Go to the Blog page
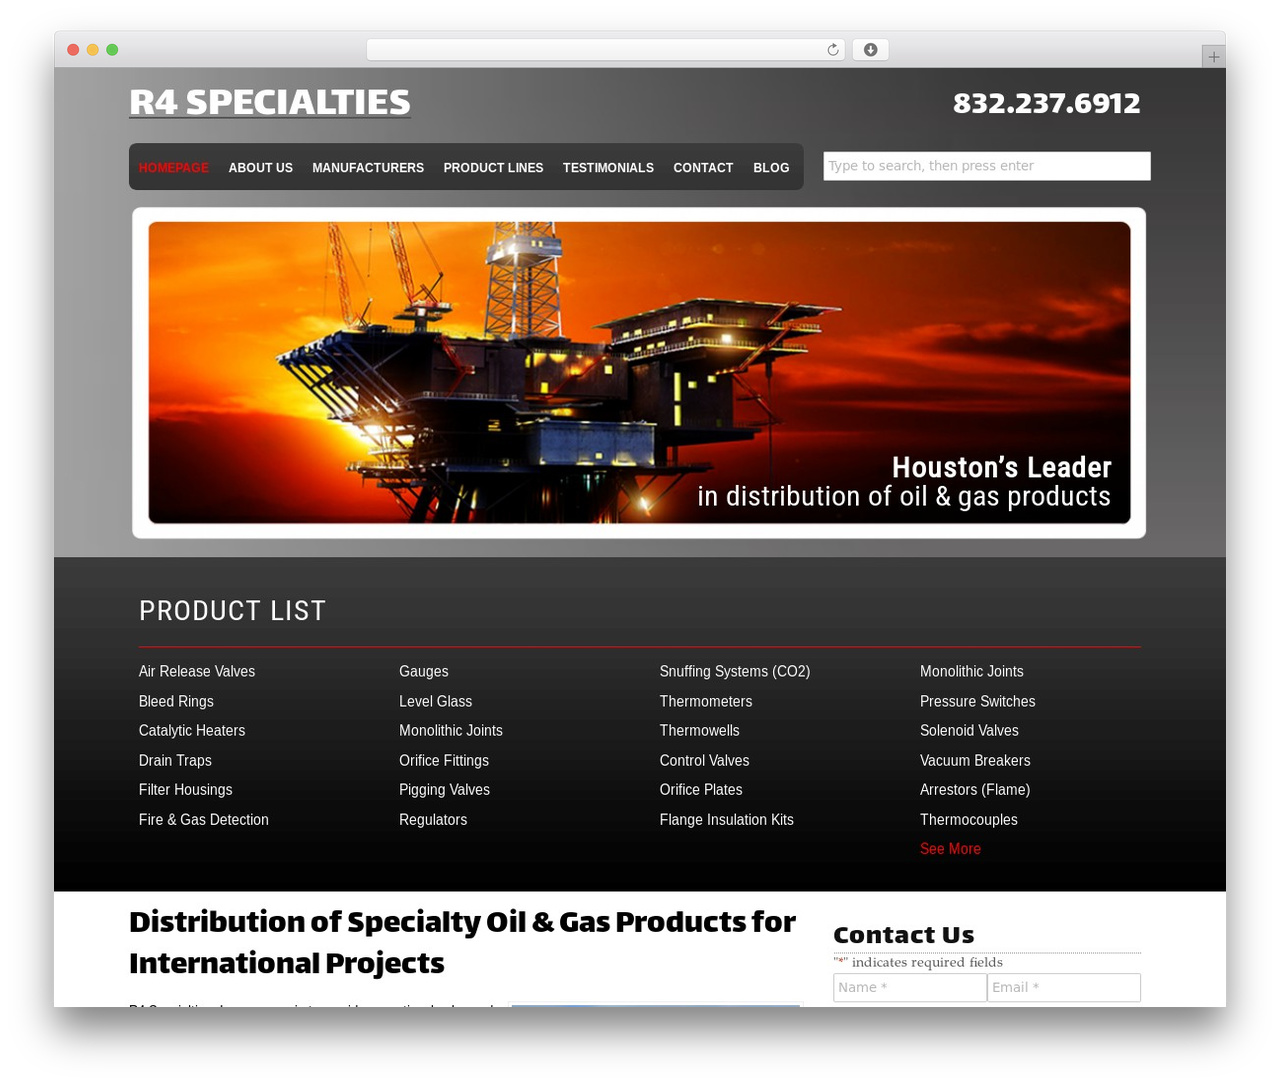This screenshot has height=1084, width=1280. tap(771, 168)
